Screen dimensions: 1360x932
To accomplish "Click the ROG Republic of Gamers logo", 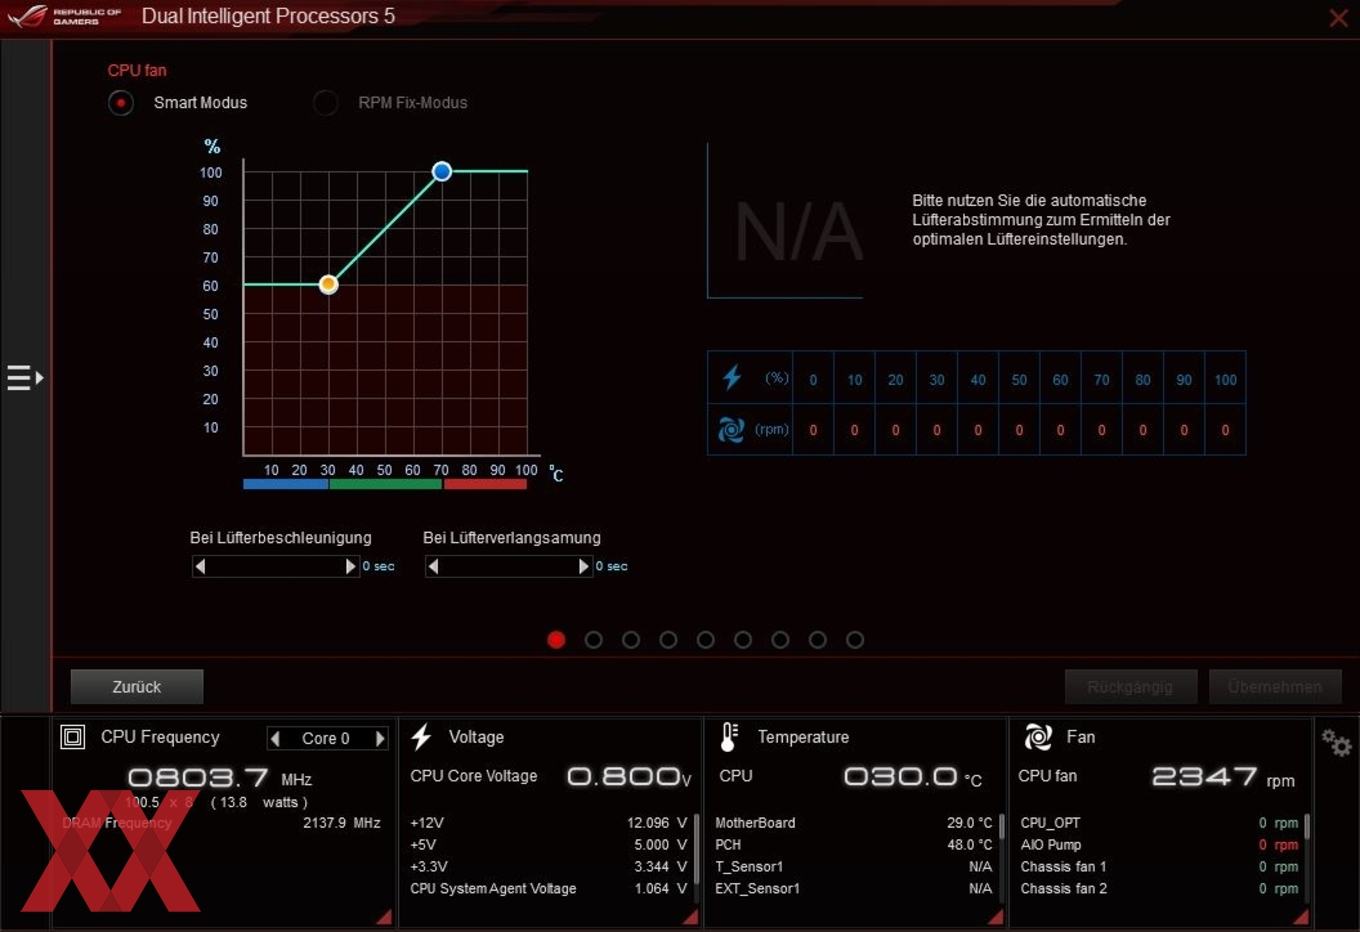I will tap(63, 16).
